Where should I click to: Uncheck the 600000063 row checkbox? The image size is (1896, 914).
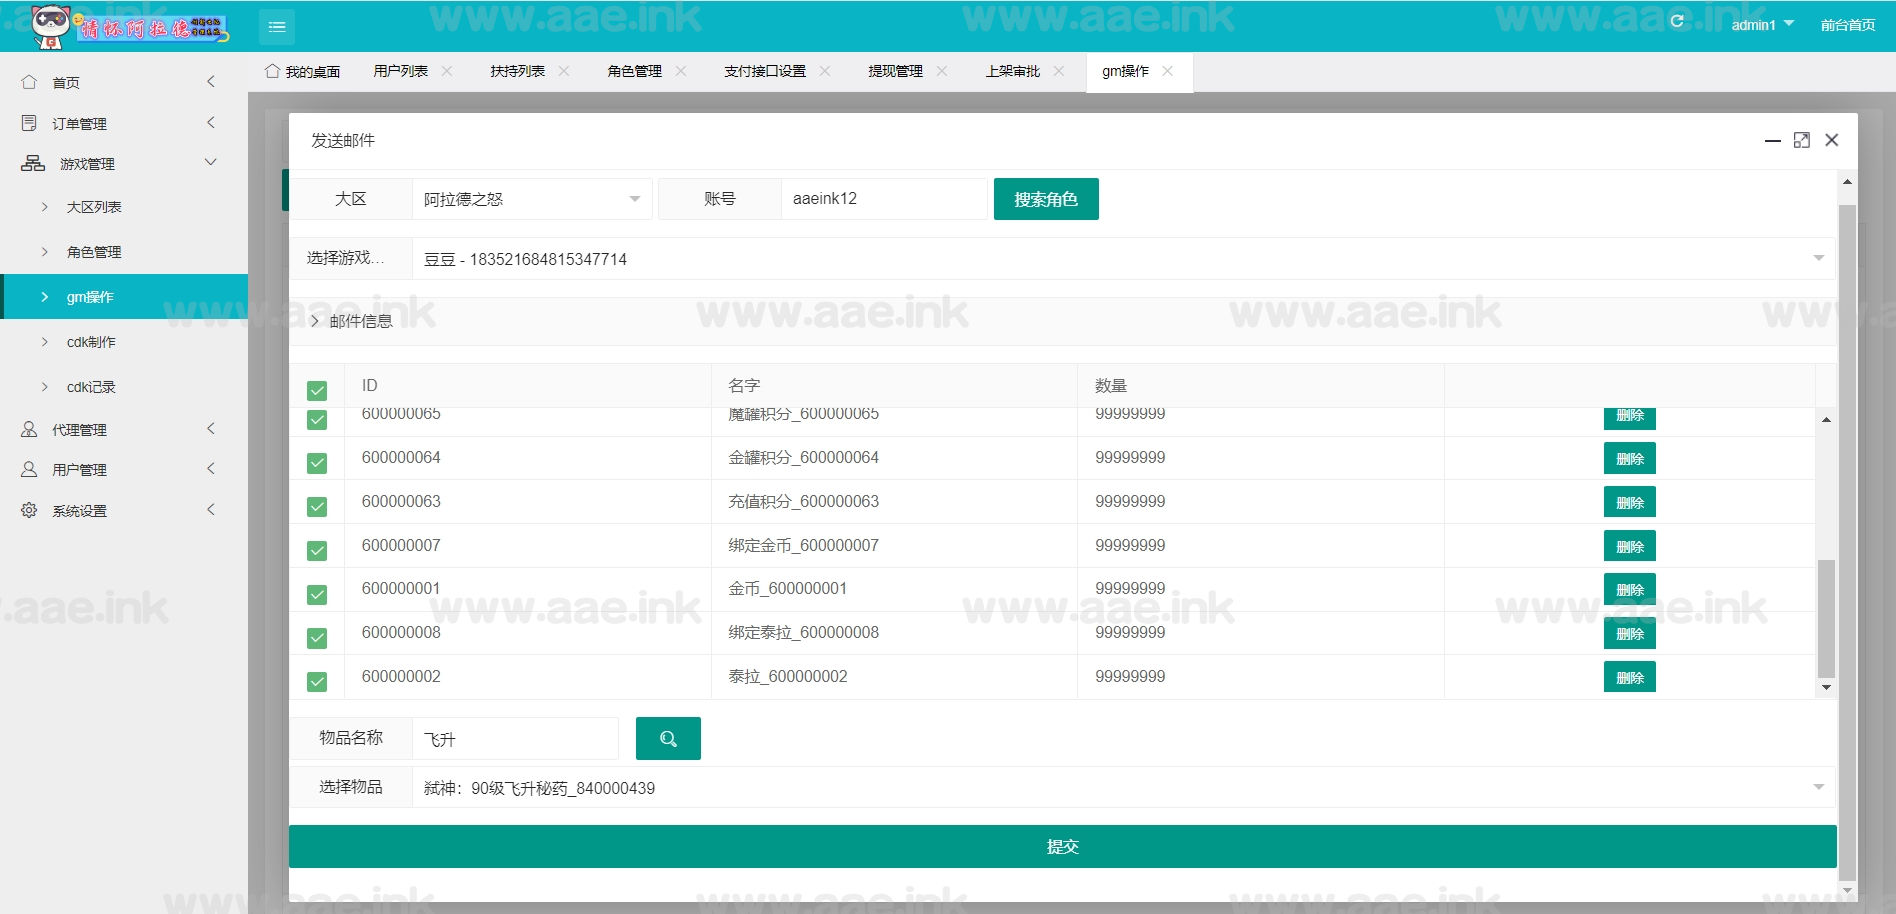[317, 507]
